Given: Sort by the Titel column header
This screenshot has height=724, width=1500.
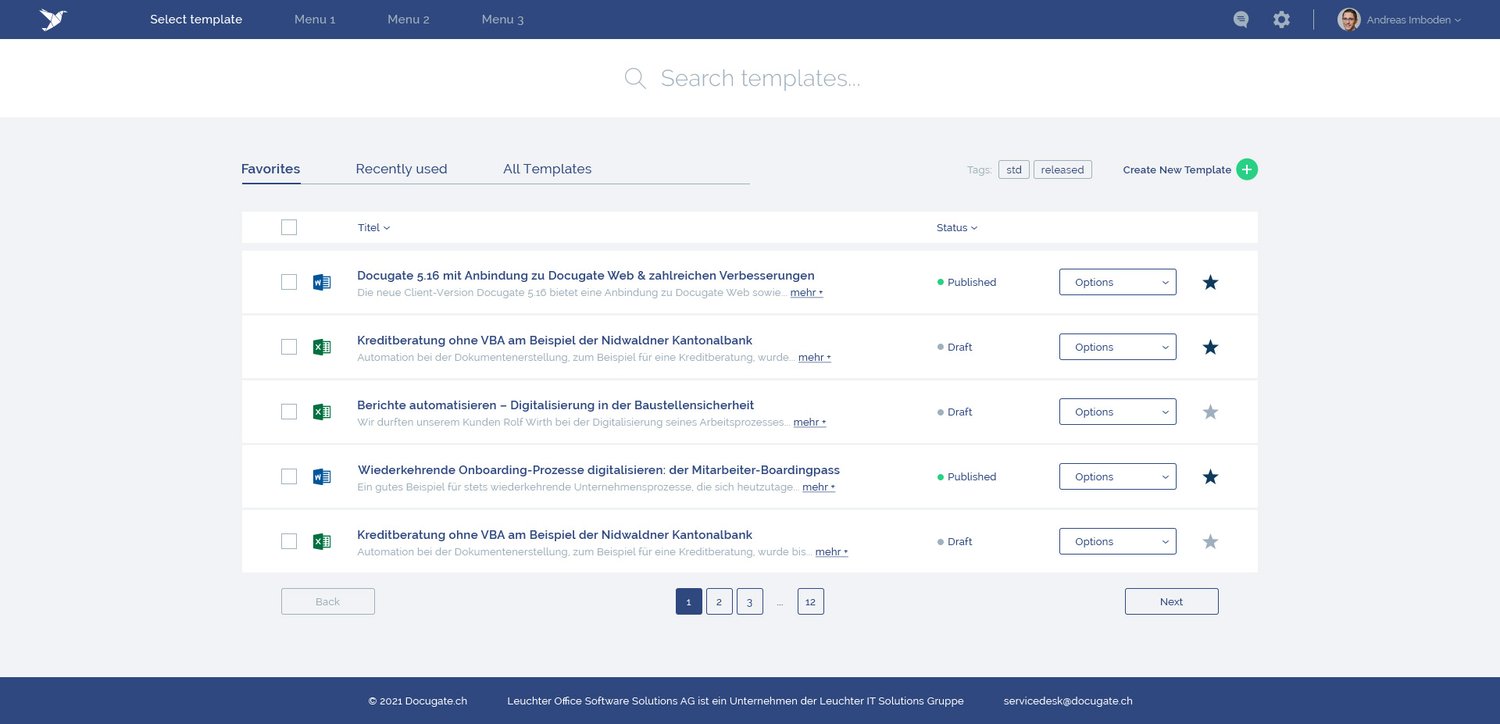Looking at the screenshot, I should tap(374, 228).
